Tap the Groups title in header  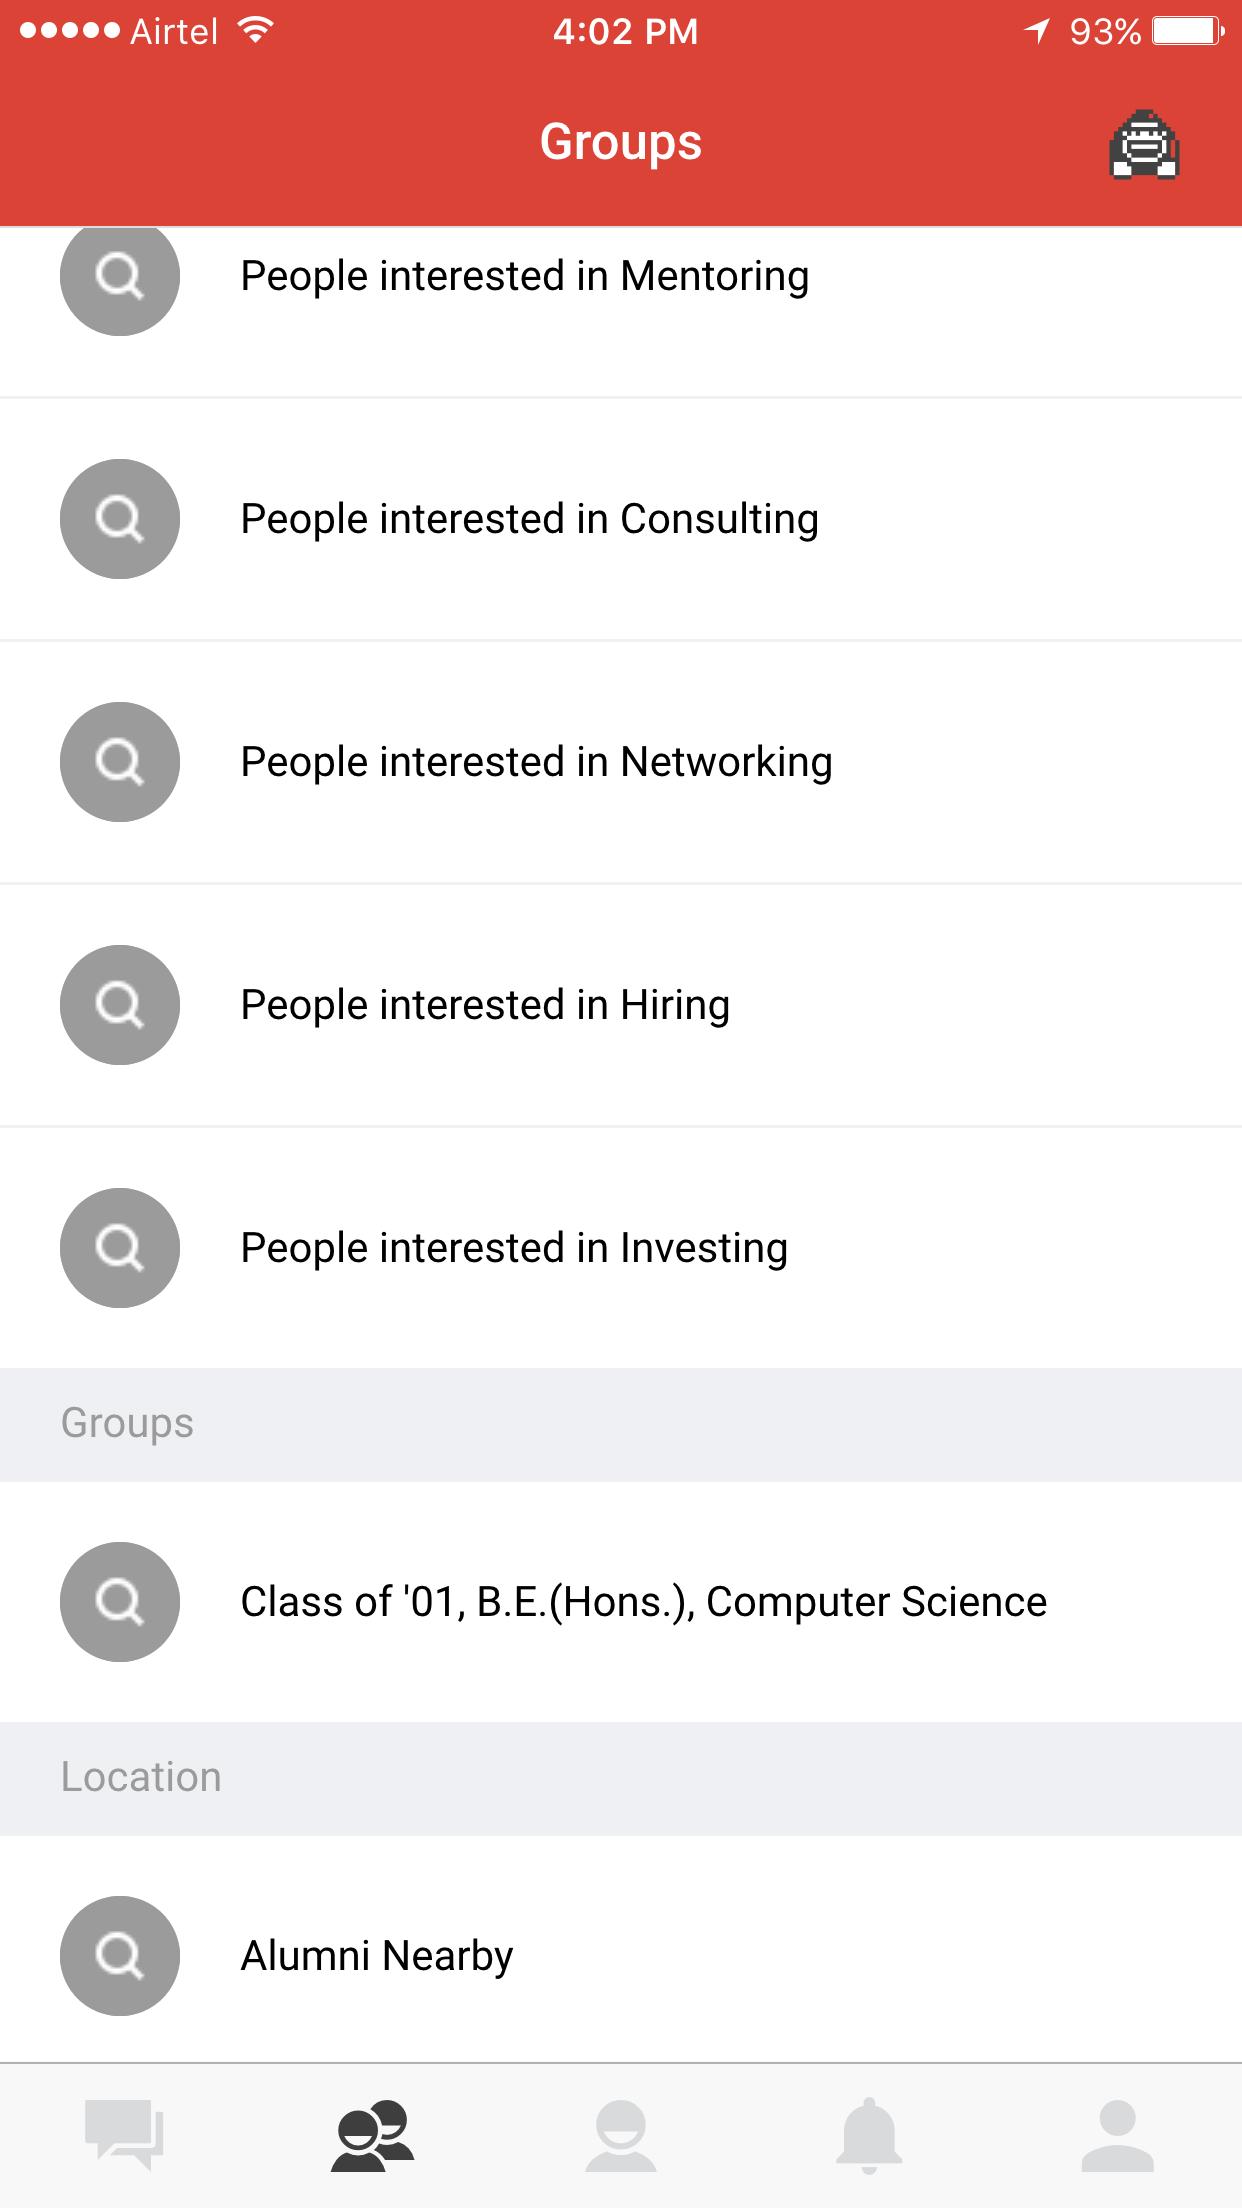point(621,142)
